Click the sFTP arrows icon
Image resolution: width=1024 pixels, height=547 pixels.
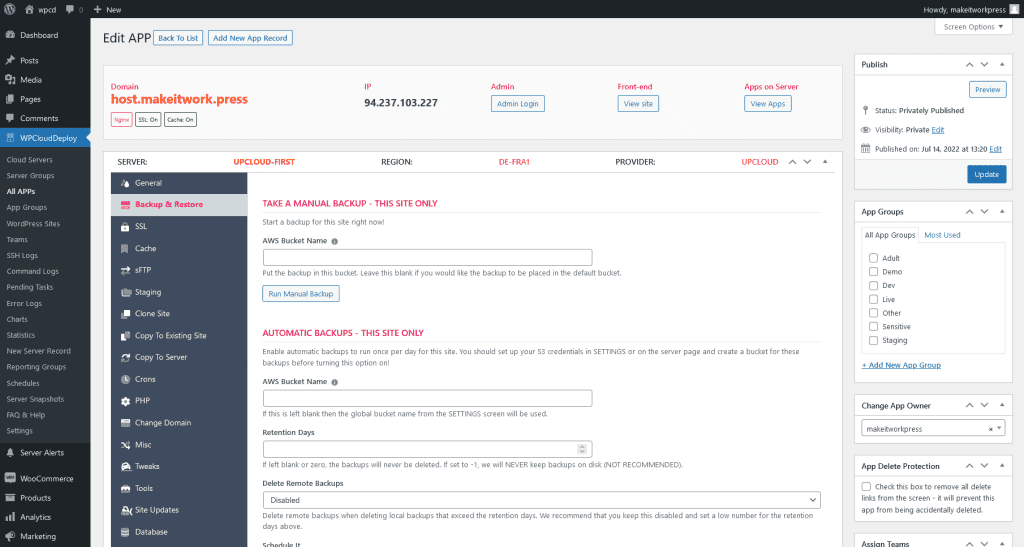[125, 270]
